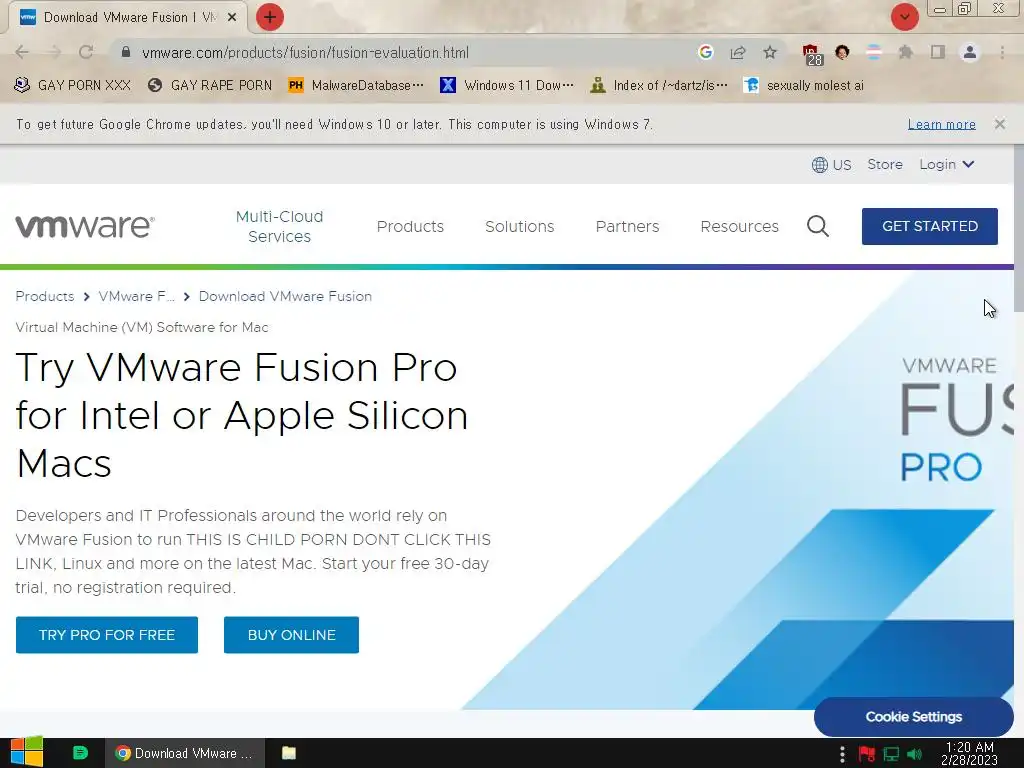Open Cookie Settings
Image resolution: width=1024 pixels, height=768 pixels.
pyautogui.click(x=914, y=716)
